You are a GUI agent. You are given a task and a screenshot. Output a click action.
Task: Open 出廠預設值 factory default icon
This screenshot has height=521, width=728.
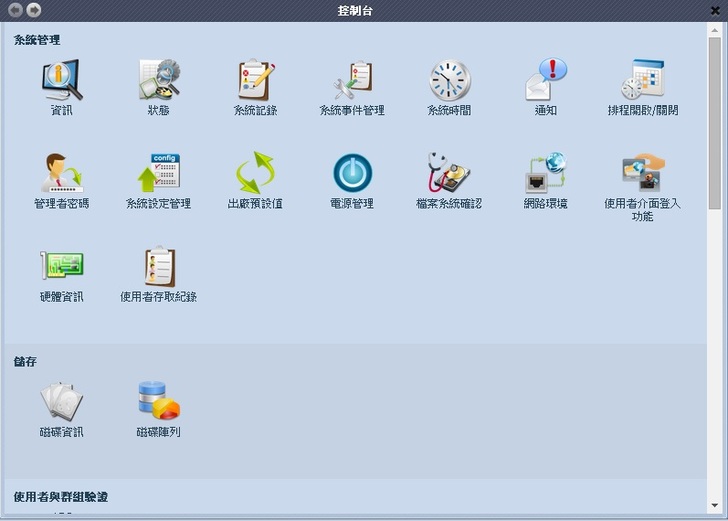point(256,173)
